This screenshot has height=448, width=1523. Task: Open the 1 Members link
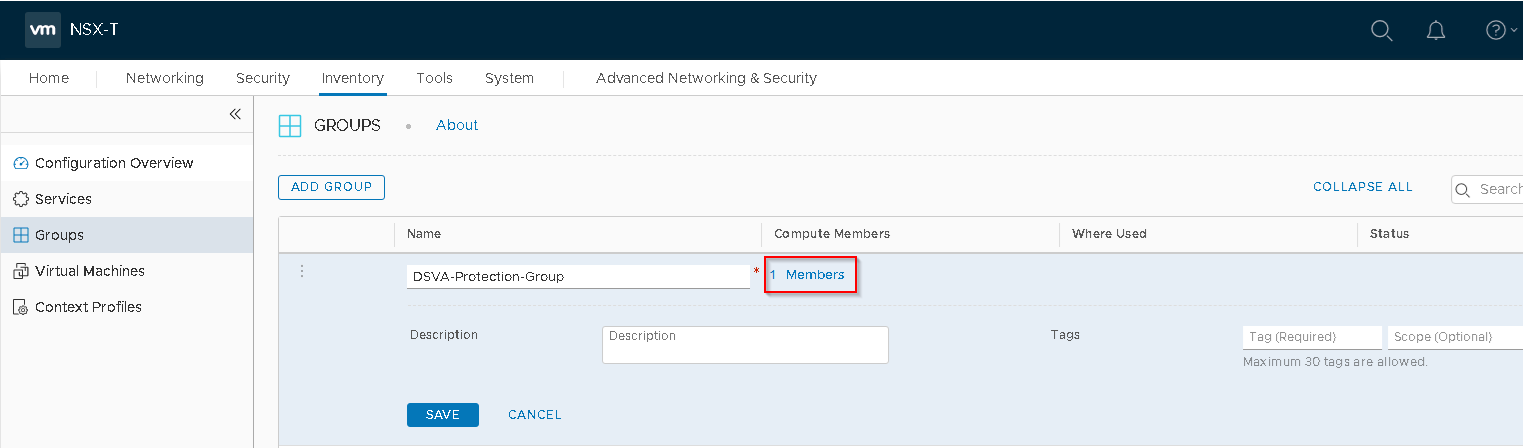810,275
